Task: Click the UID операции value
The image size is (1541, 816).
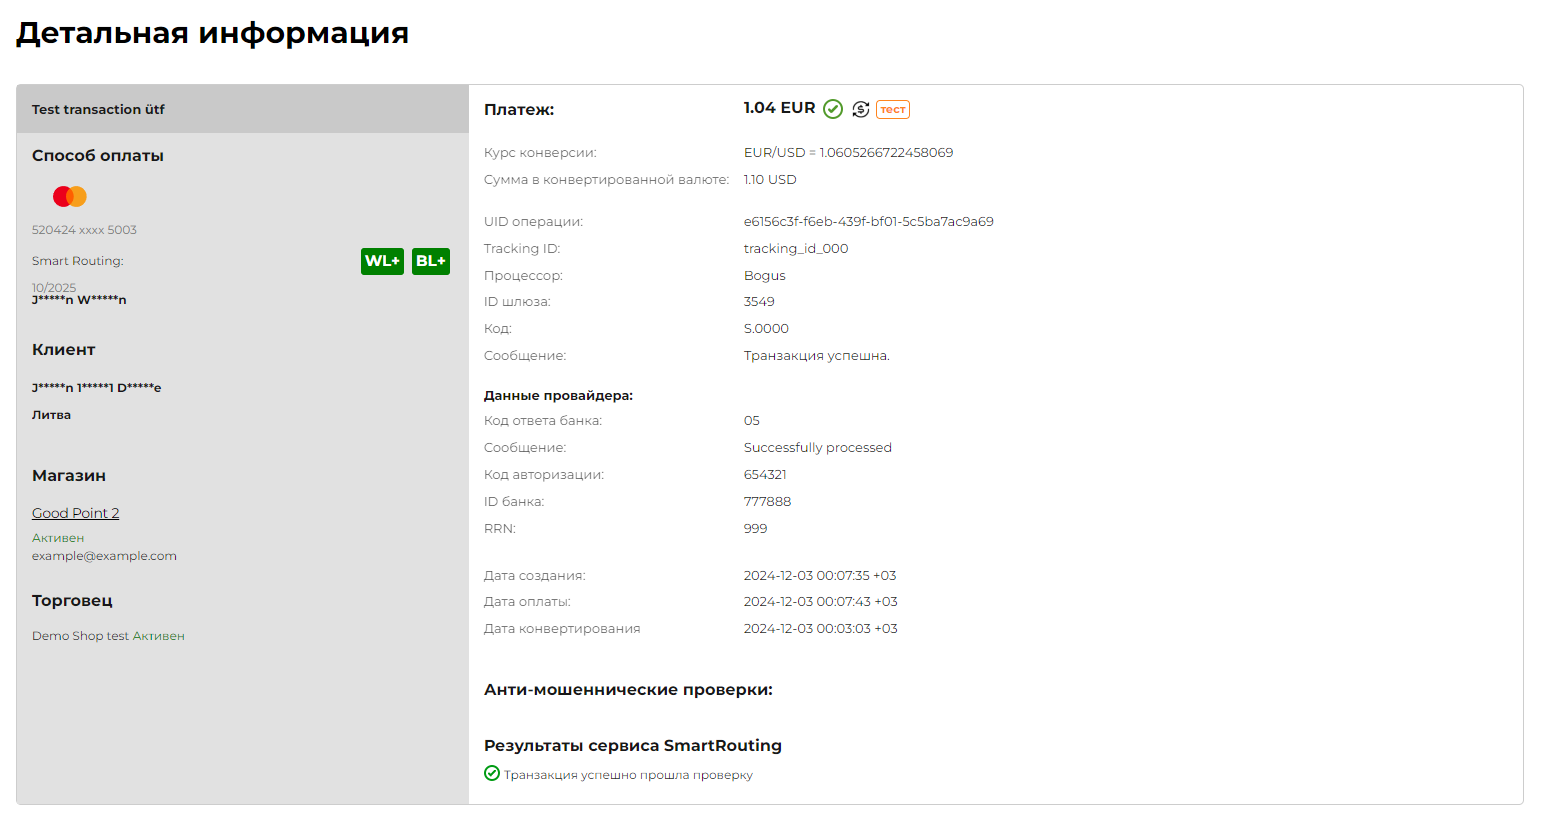Action: (x=868, y=222)
